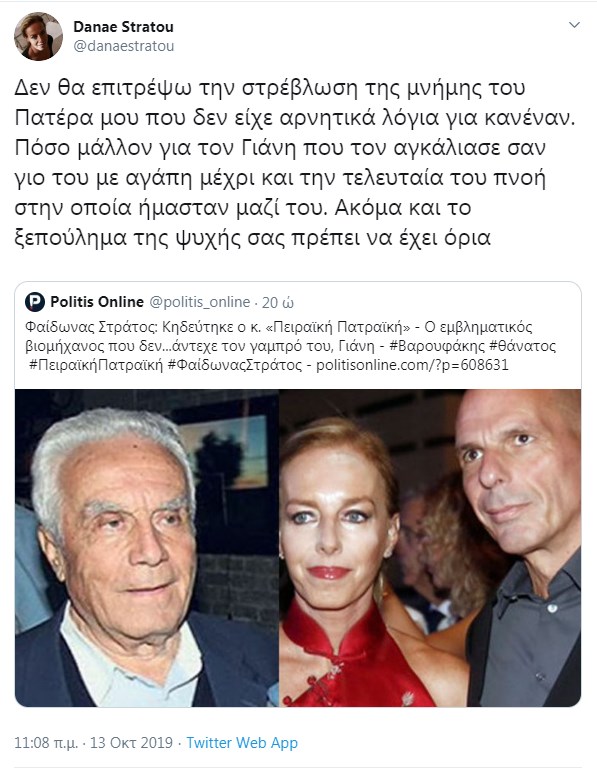The image size is (597, 771).
Task: View the photo of the white-haired elderly man
Action: click(x=147, y=548)
